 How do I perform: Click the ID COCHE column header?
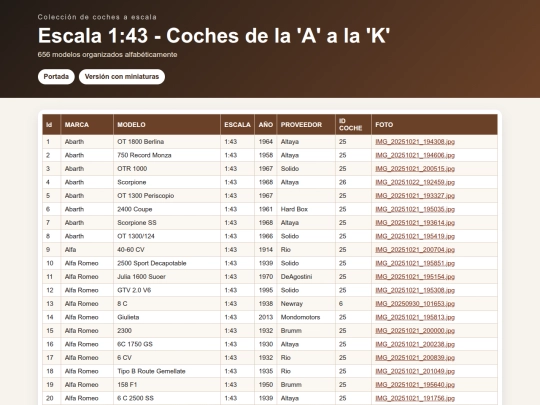tap(353, 124)
